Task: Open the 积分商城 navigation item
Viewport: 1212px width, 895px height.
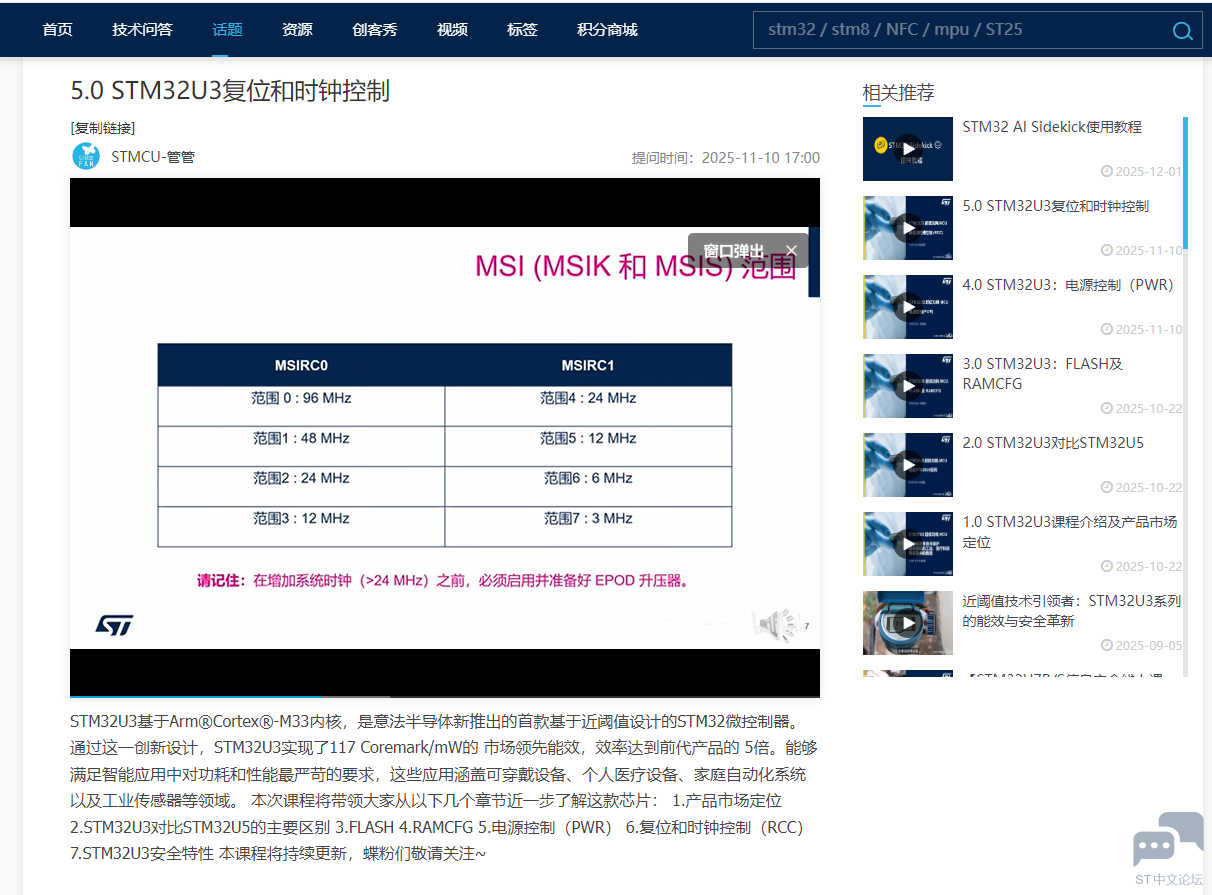Action: point(607,29)
